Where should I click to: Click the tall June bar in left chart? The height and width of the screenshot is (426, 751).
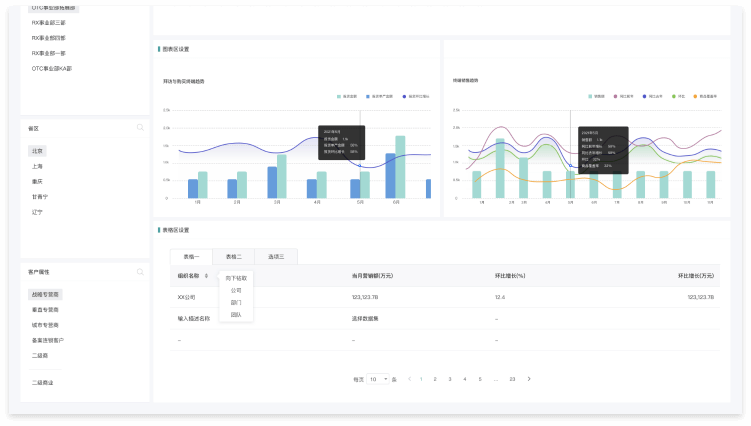point(400,167)
